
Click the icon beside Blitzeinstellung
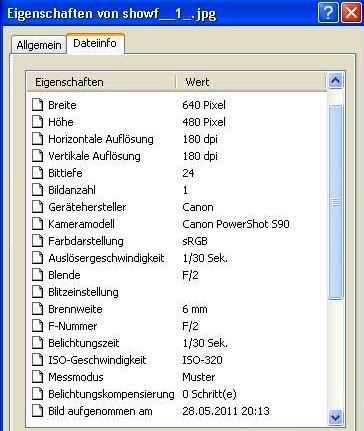[x=38, y=292]
